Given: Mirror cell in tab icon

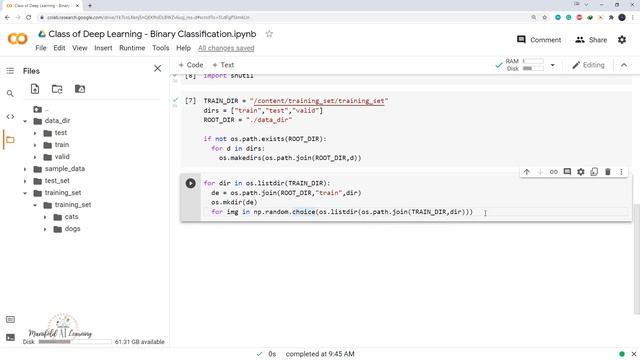Looking at the screenshot, I should tap(594, 172).
